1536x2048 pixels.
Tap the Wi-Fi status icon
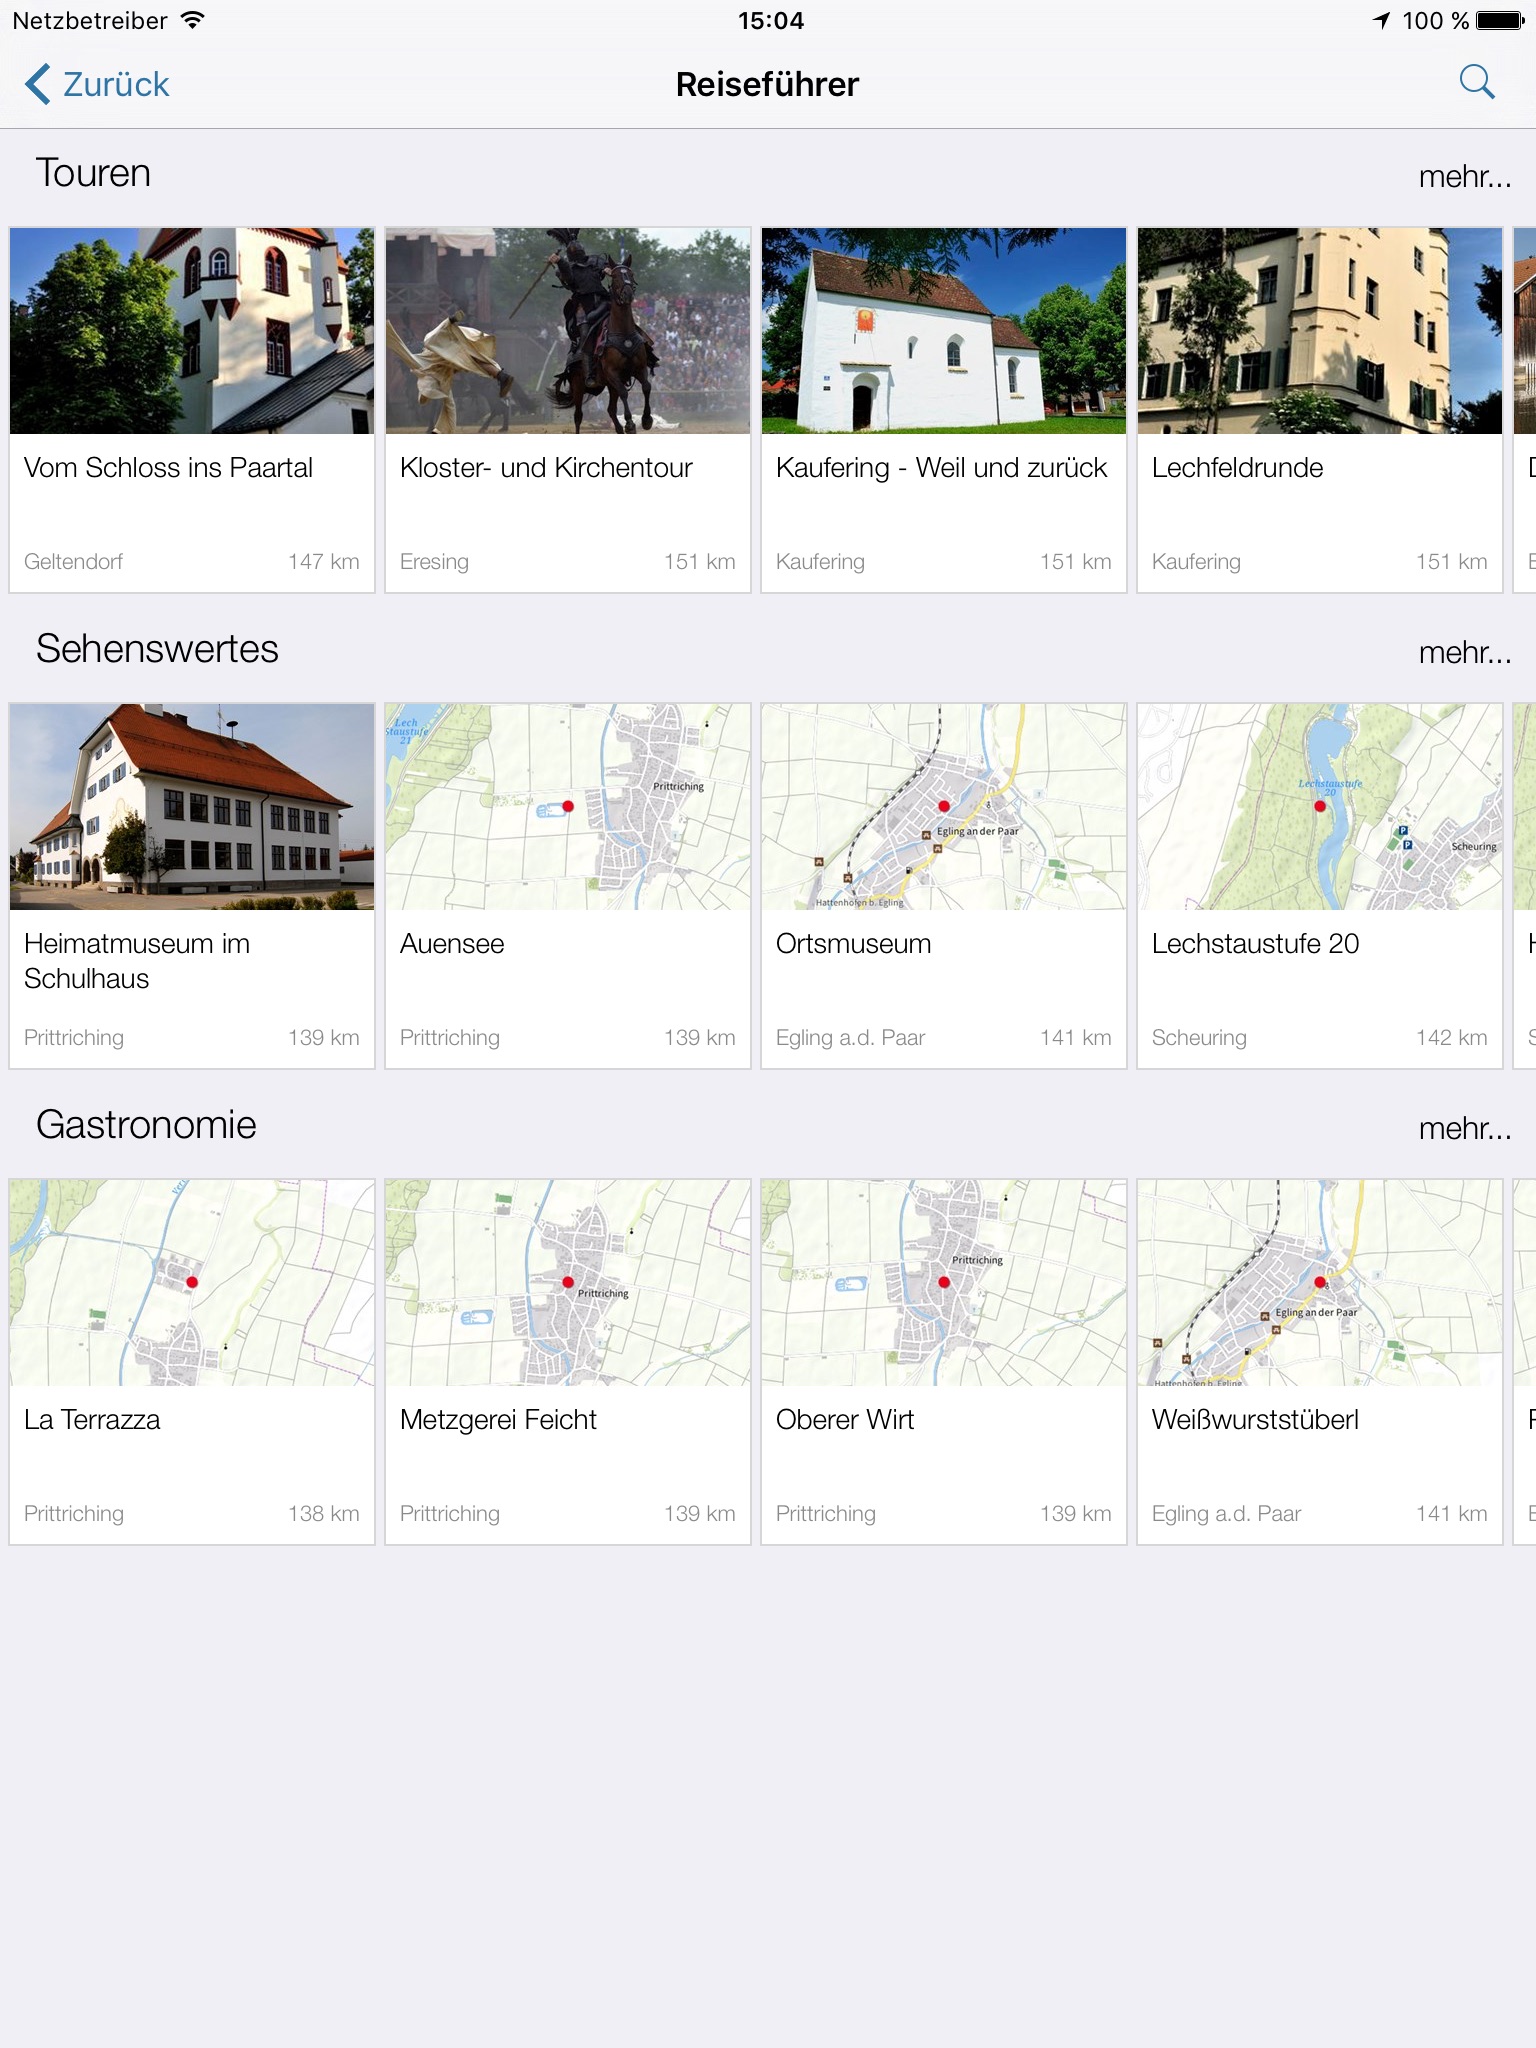(193, 21)
